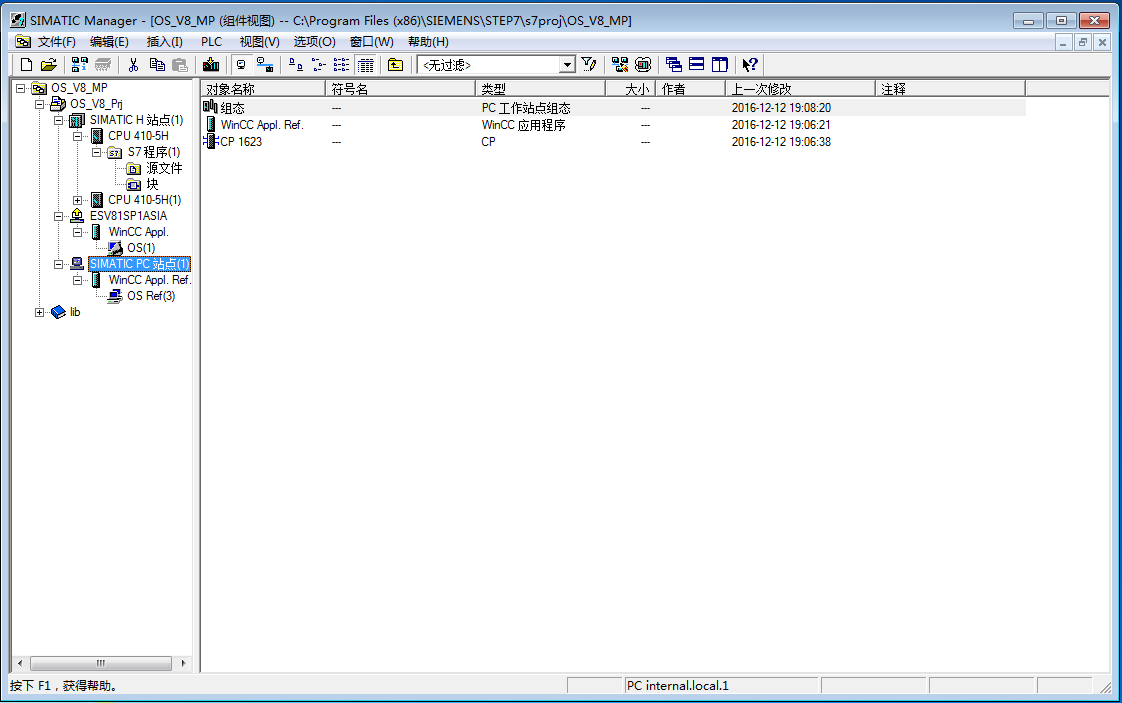Switch to List view
Image resolution: width=1122 pixels, height=703 pixels.
point(342,65)
